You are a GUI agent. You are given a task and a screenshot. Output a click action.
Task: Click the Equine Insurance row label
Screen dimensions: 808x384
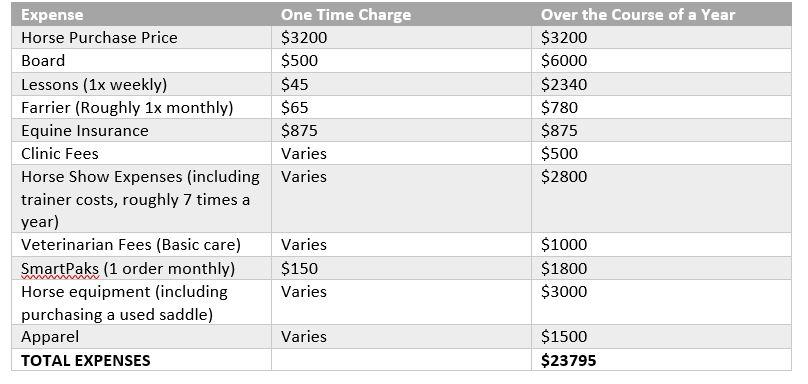[85, 130]
